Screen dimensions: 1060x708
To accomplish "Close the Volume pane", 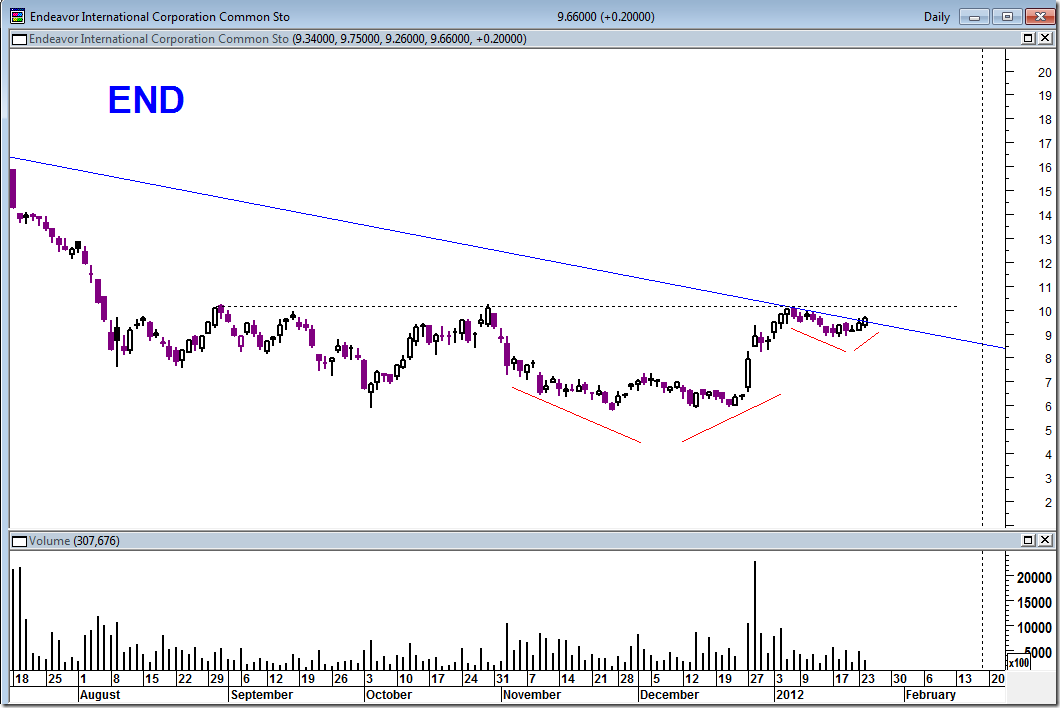I will point(1045,540).
